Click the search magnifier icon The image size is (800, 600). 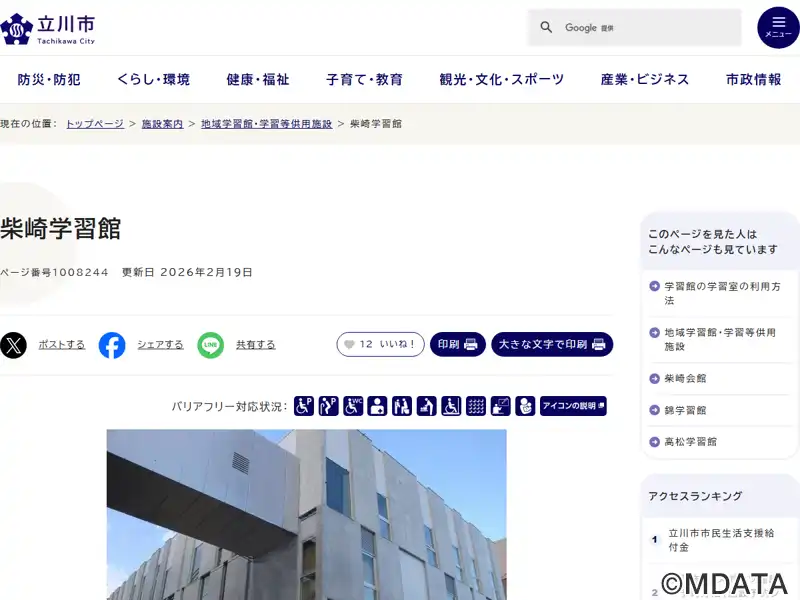546,27
